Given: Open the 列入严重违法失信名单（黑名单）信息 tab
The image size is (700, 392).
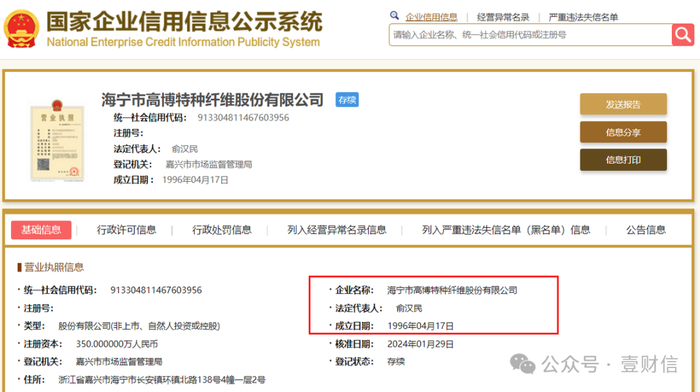Looking at the screenshot, I should 506,230.
